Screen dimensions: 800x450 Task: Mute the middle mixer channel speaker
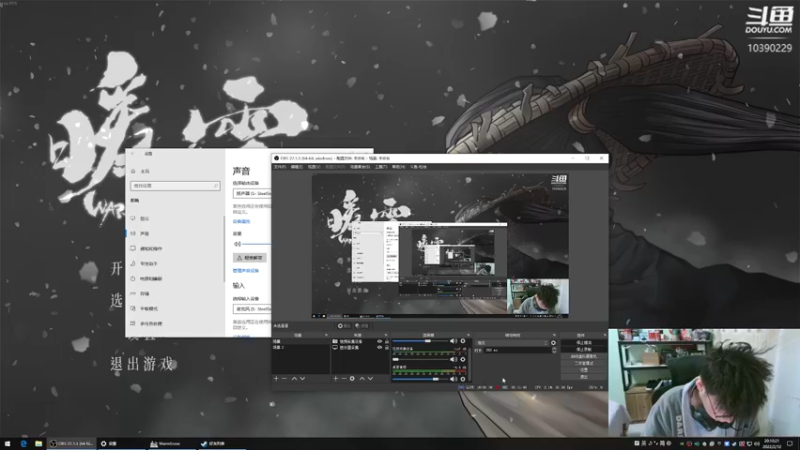tap(453, 359)
